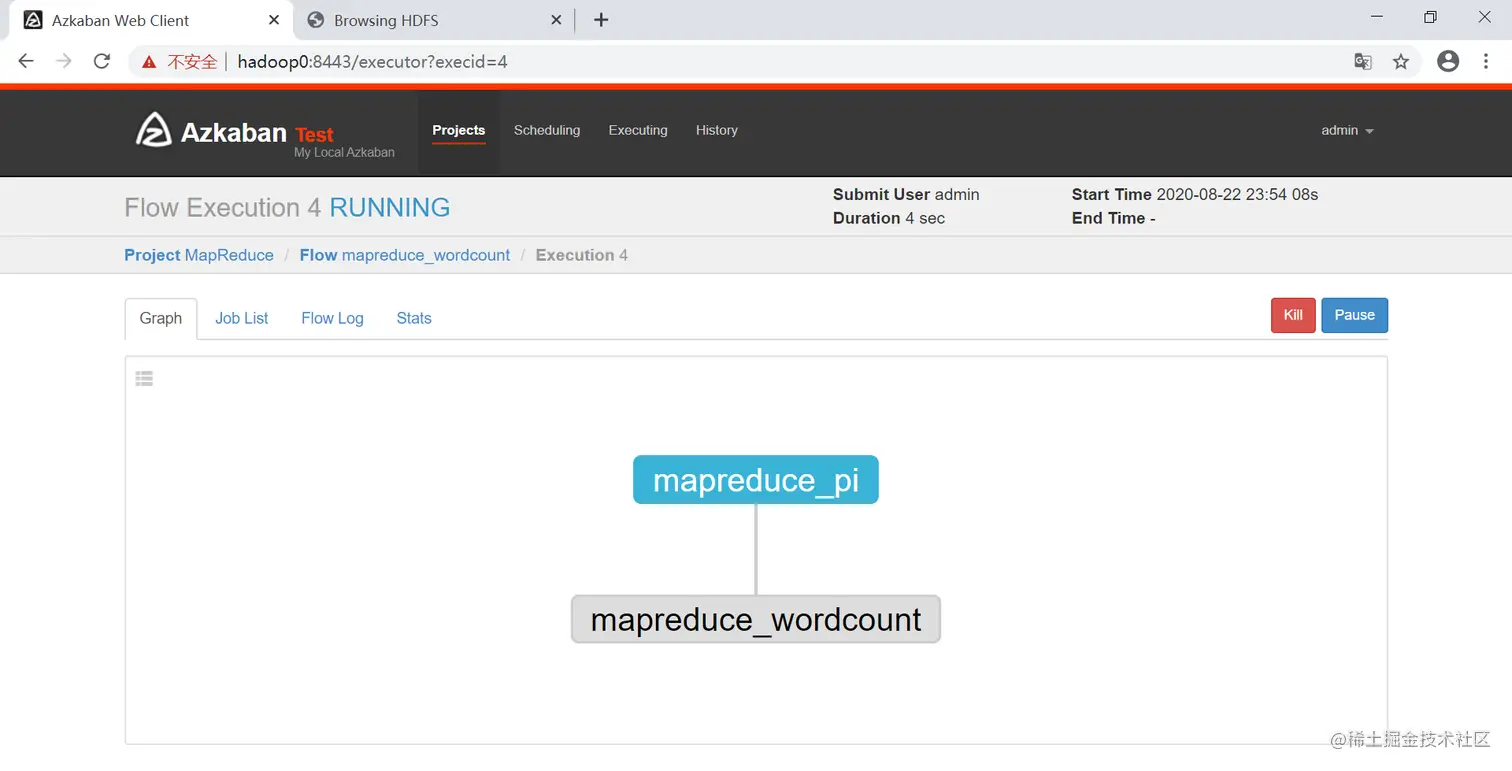
Task: Close the Browsing HDFS tab
Action: pos(557,20)
